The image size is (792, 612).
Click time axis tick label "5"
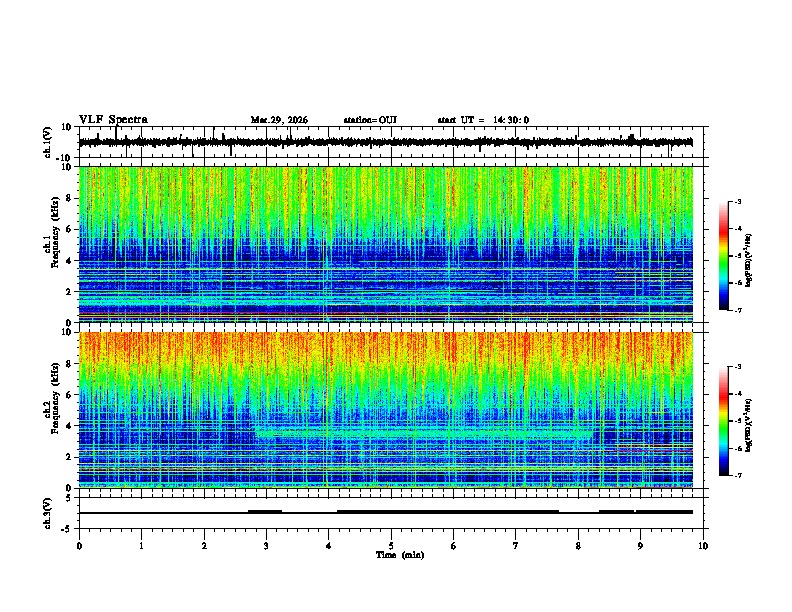(391, 546)
